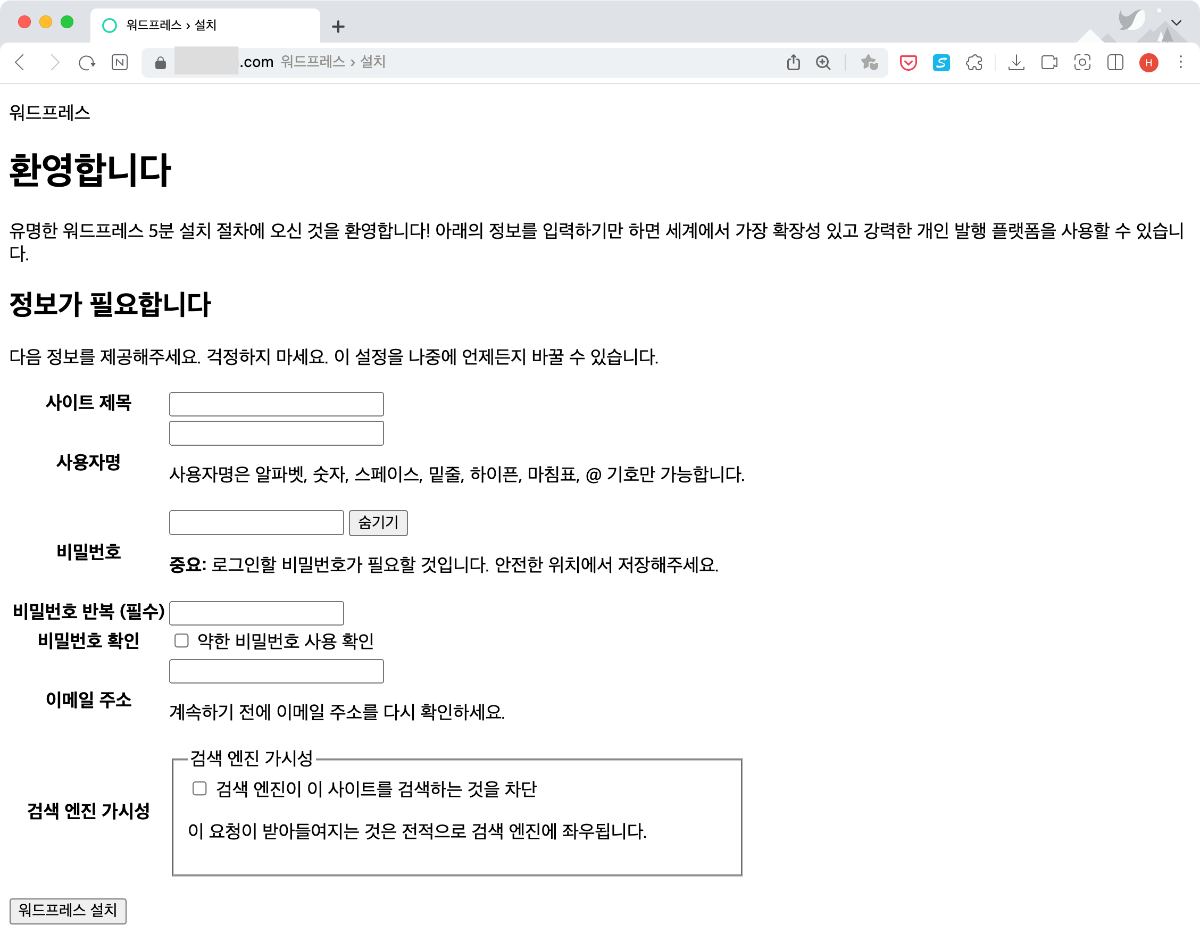Focus the 사용자명 input field
The width and height of the screenshot is (1200, 940).
click(x=277, y=433)
